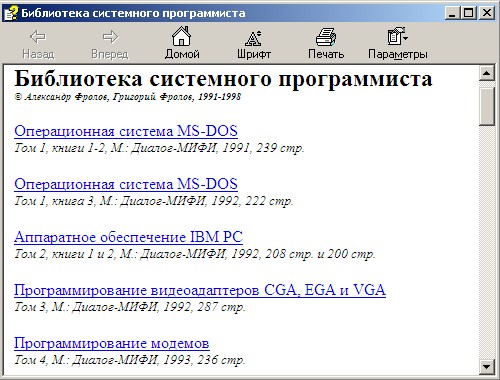Screen dimensions: 500x380
Task: Minimize the help window
Action: [x=452, y=13]
